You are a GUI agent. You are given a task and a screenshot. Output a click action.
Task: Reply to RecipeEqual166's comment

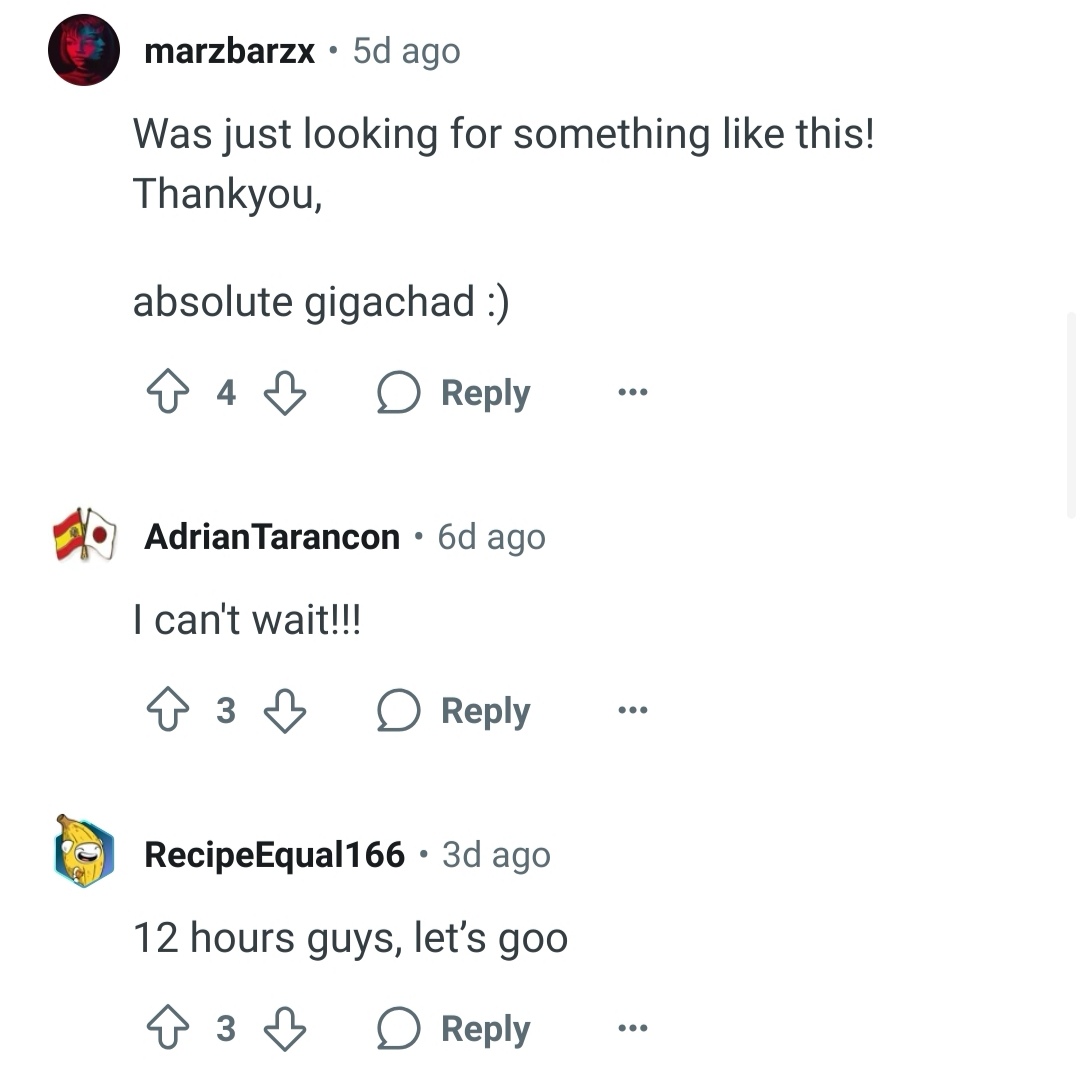(454, 1029)
